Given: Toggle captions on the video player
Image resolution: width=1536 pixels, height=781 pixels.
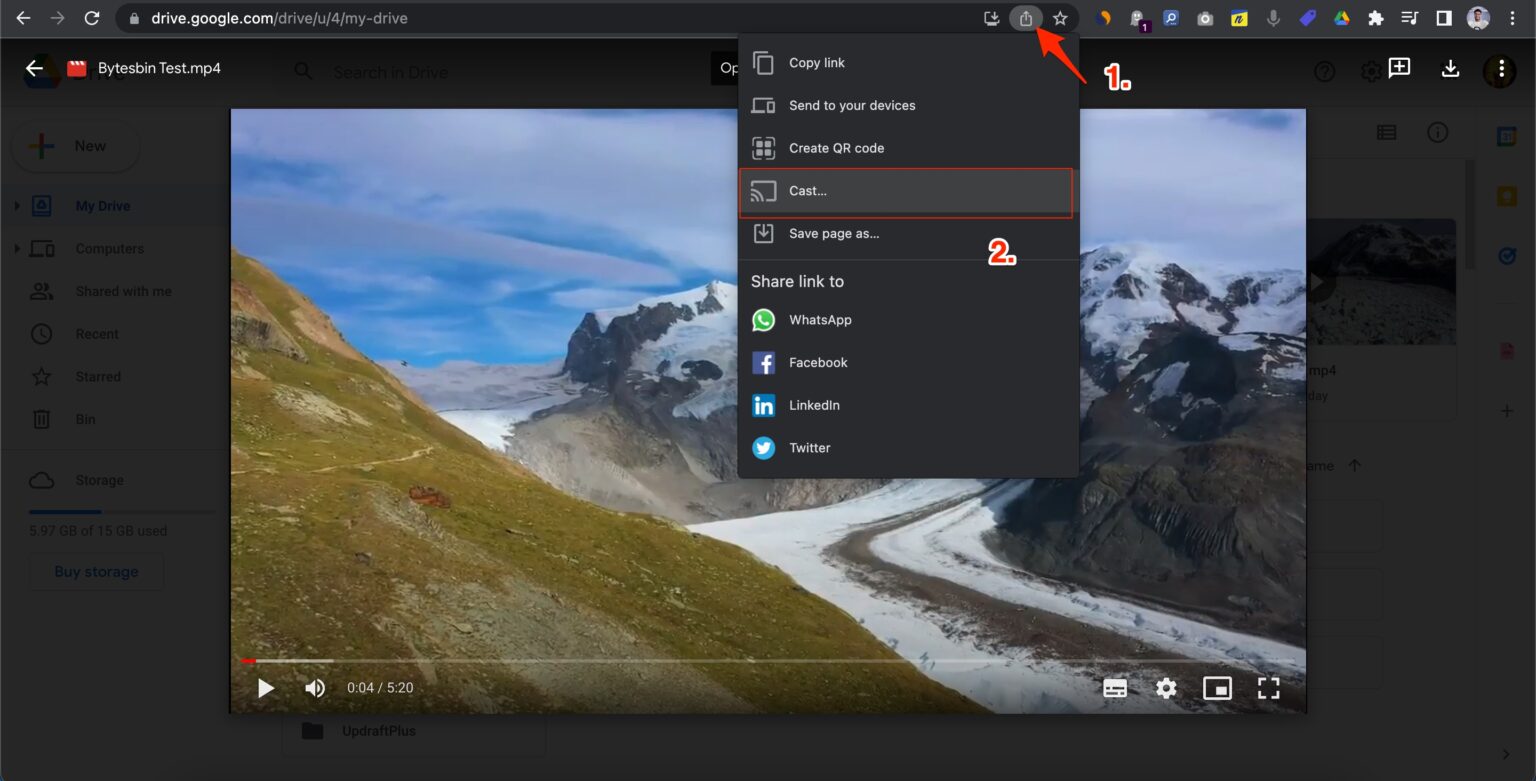Looking at the screenshot, I should [1116, 687].
